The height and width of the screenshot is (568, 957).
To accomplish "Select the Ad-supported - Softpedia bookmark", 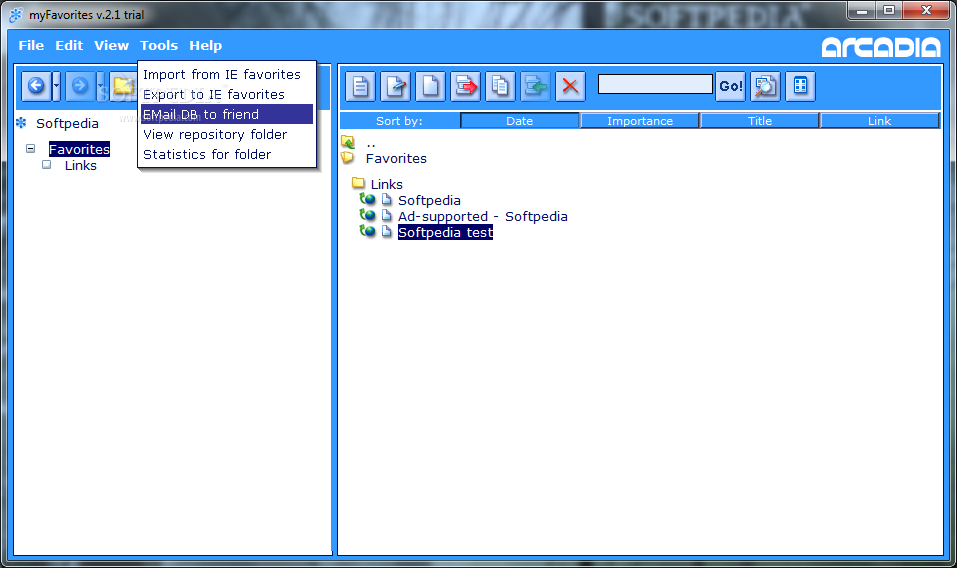I will tap(483, 217).
